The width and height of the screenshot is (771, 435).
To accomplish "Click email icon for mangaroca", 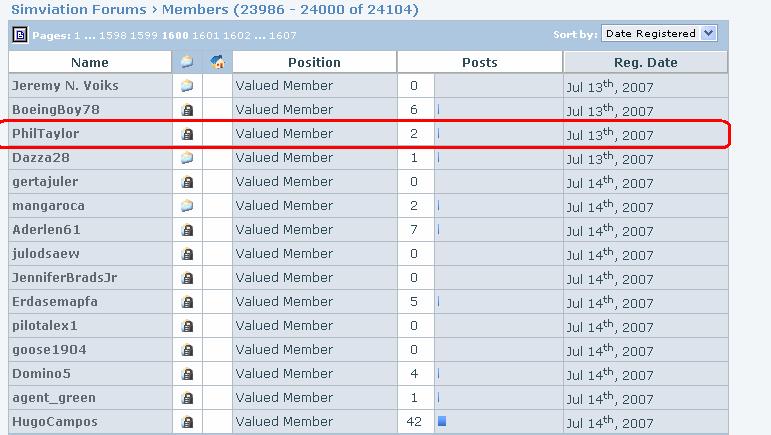I will 187,206.
